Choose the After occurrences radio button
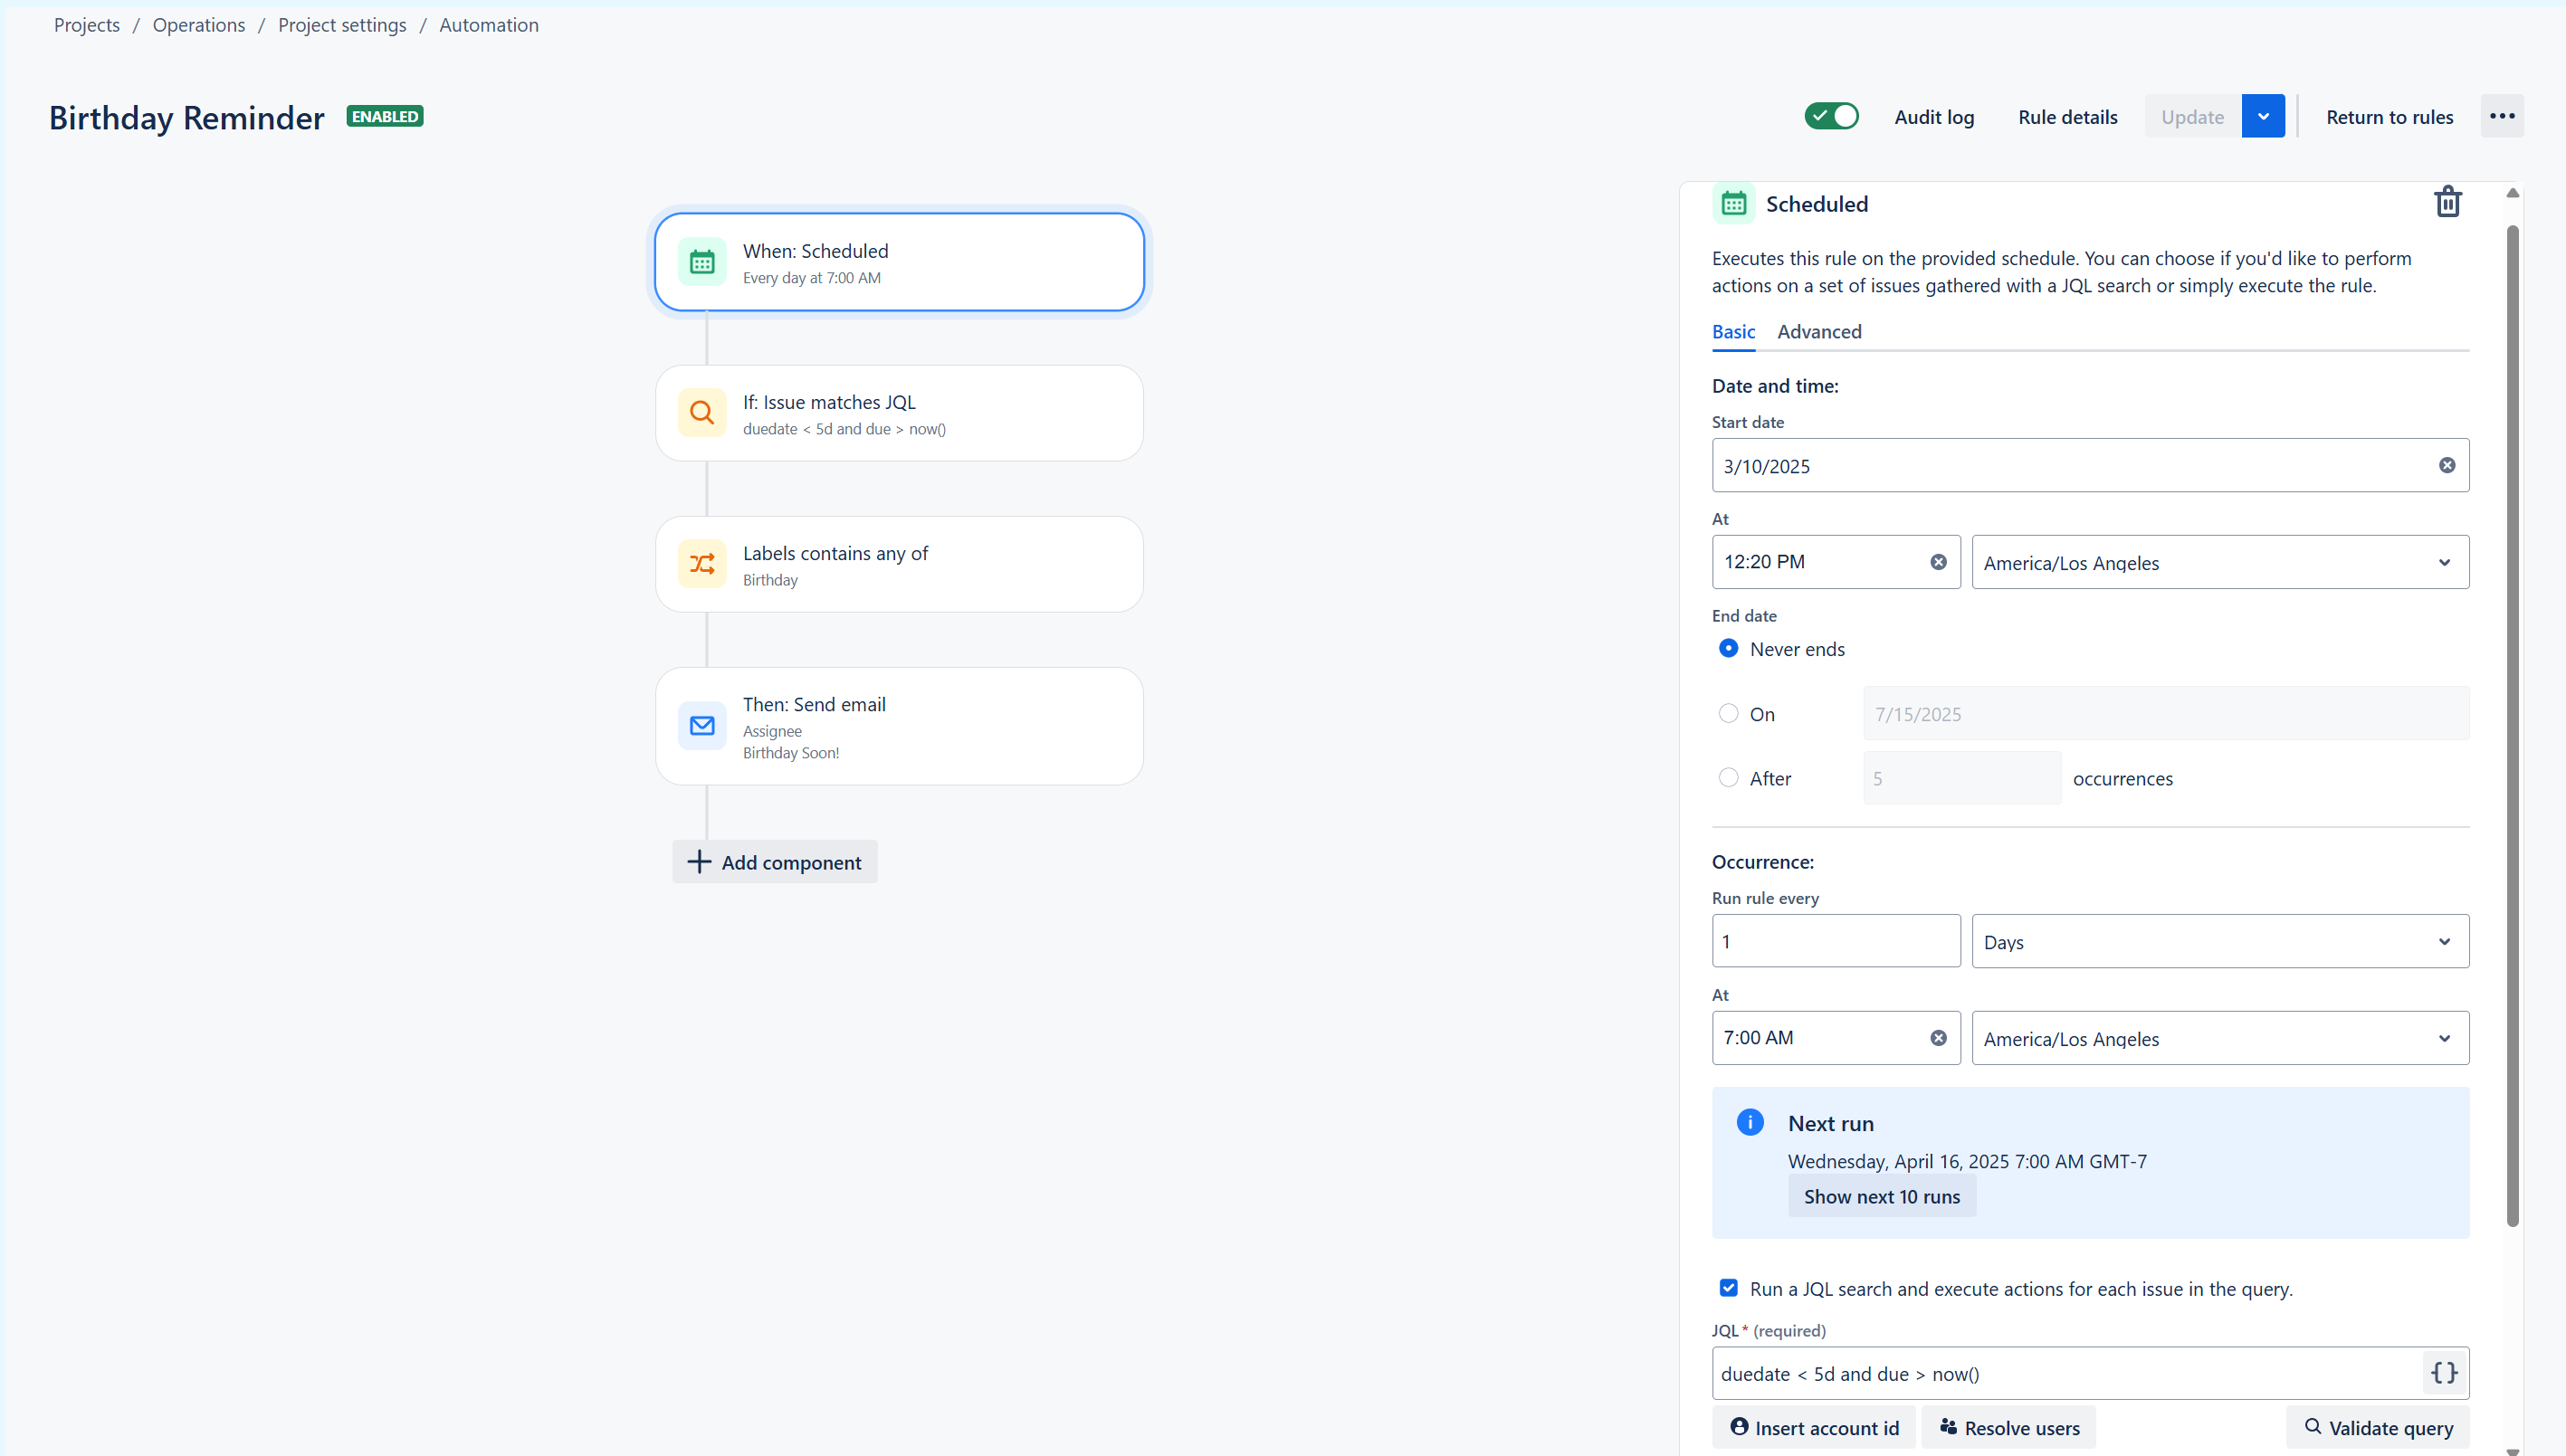 click(1728, 777)
